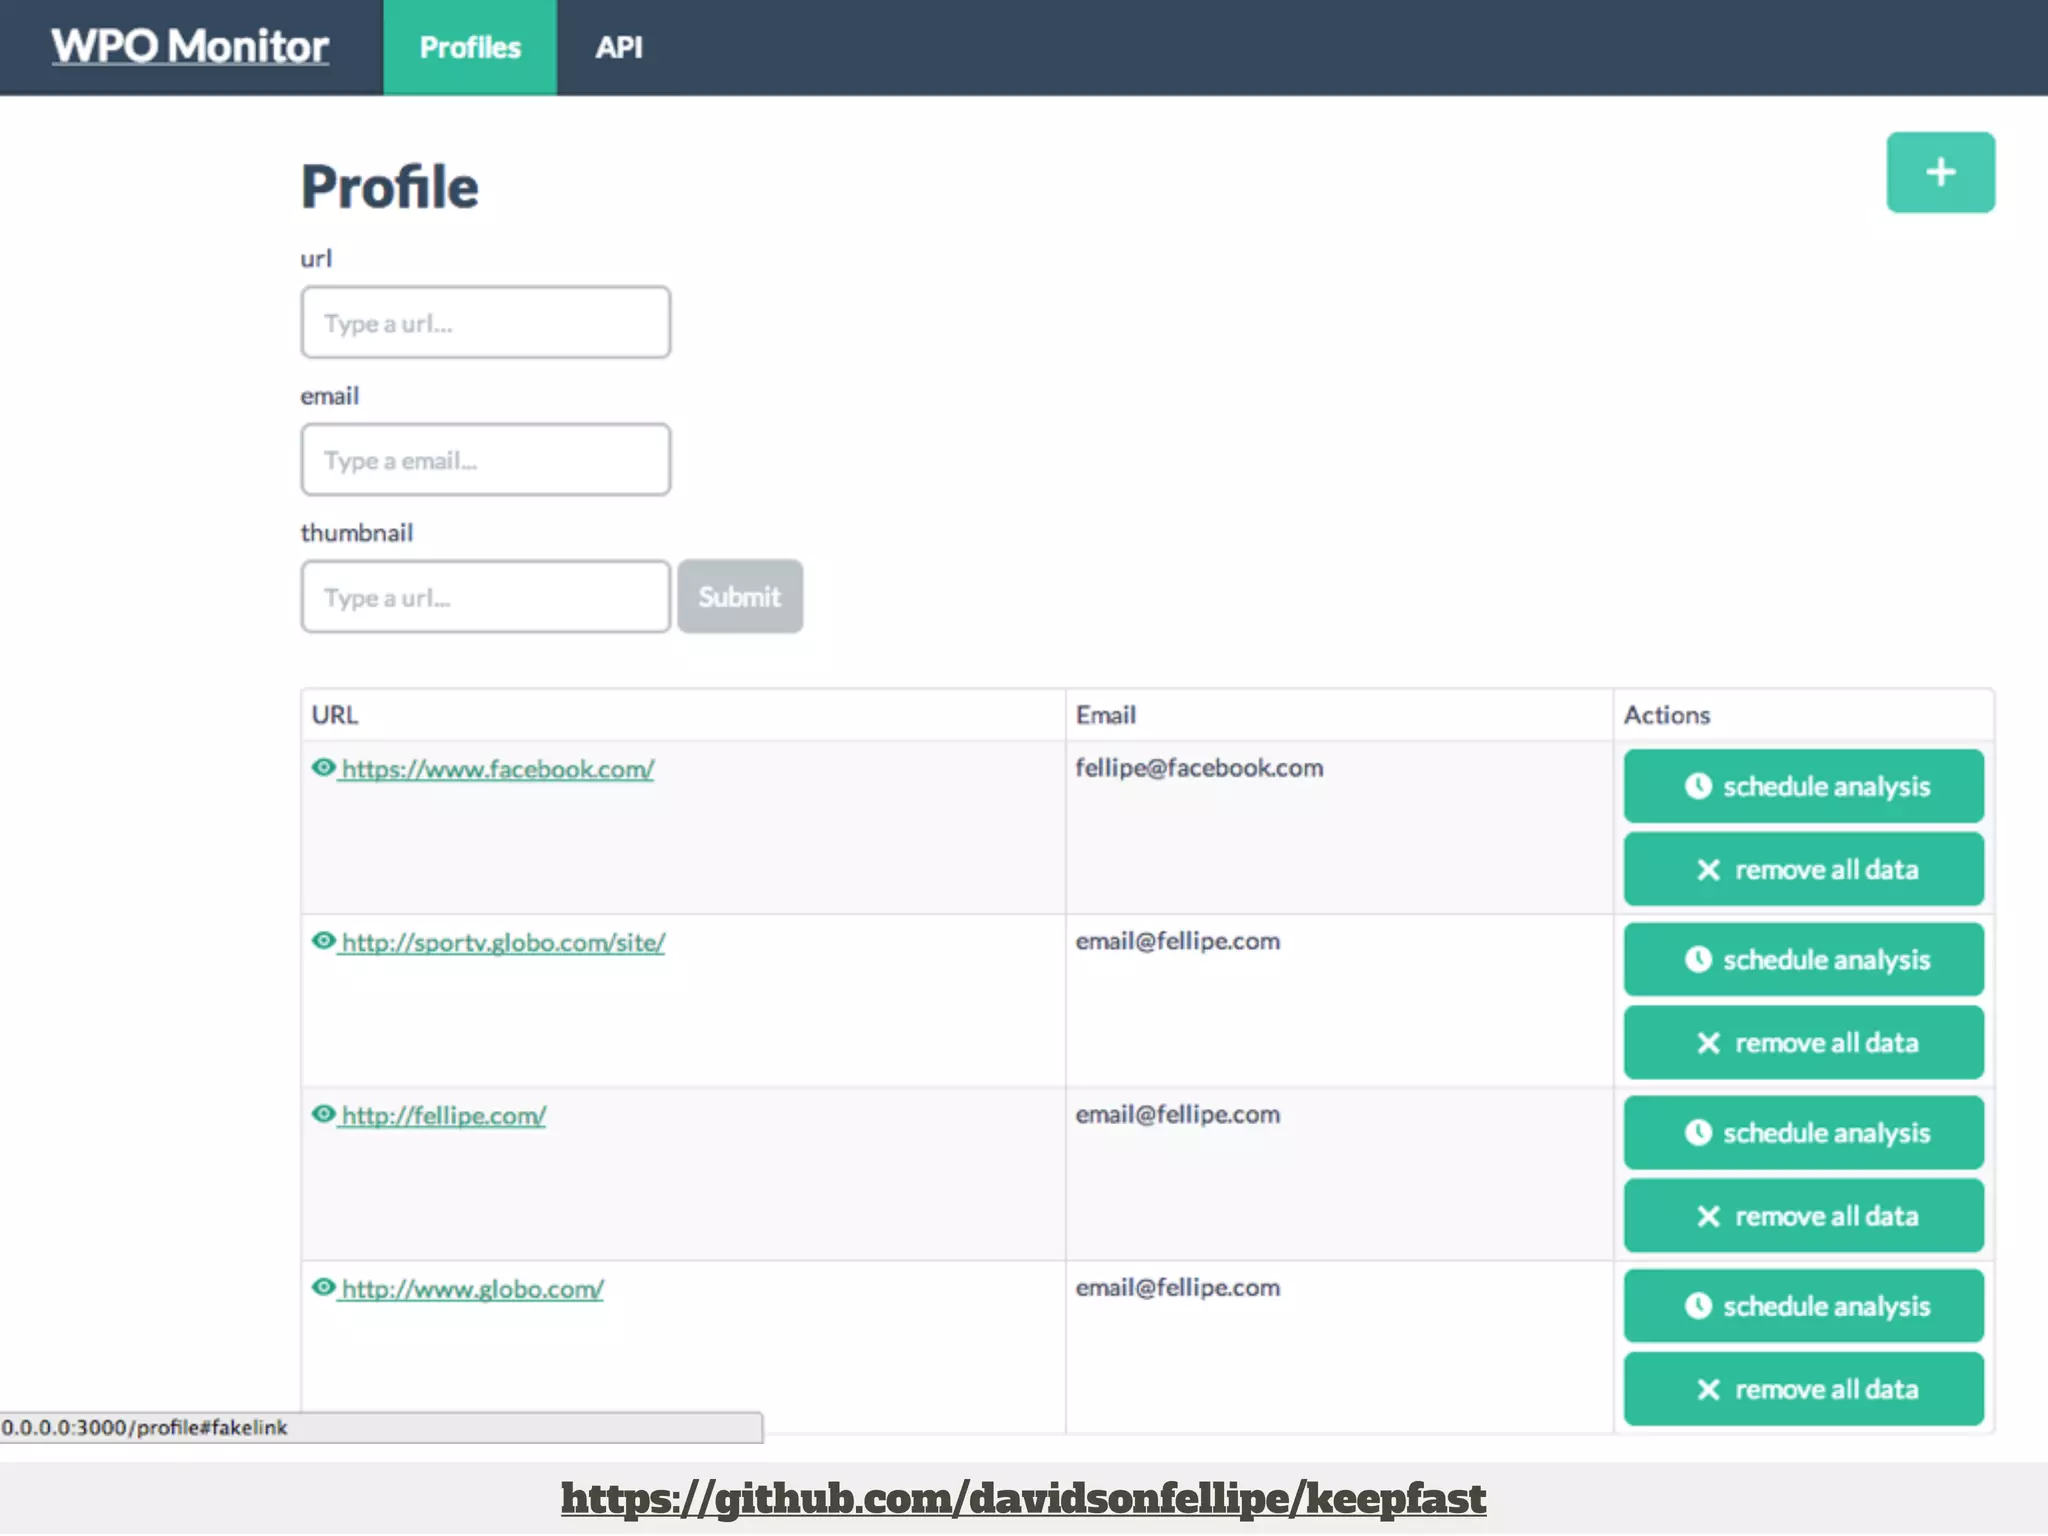This screenshot has width=2048, height=1536.
Task: Schedule analysis for www.globo.com
Action: pos(1804,1305)
